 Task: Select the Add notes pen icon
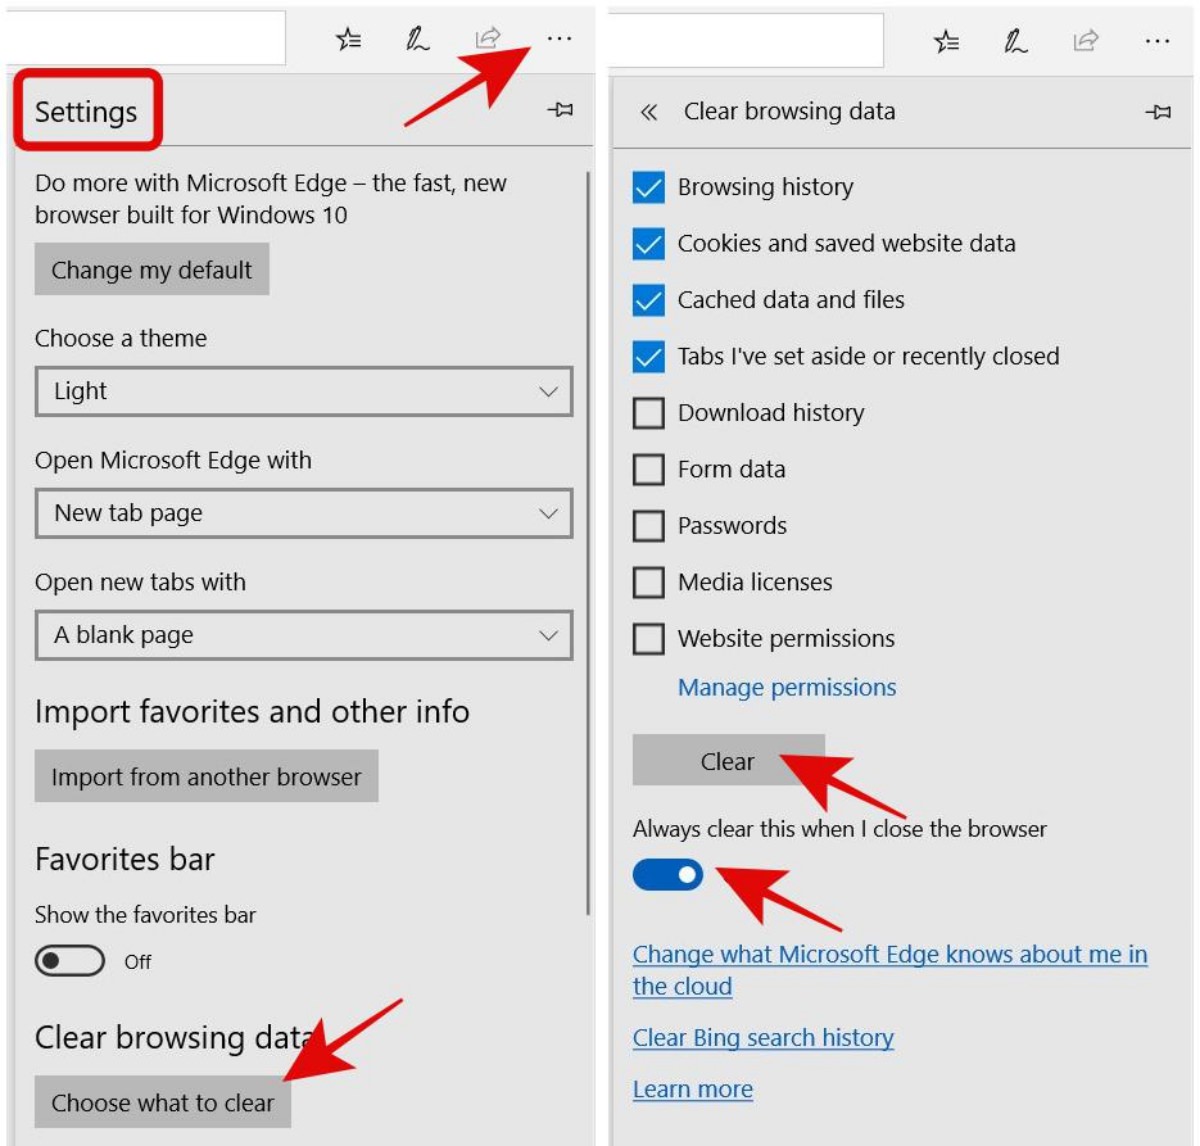[x=415, y=40]
